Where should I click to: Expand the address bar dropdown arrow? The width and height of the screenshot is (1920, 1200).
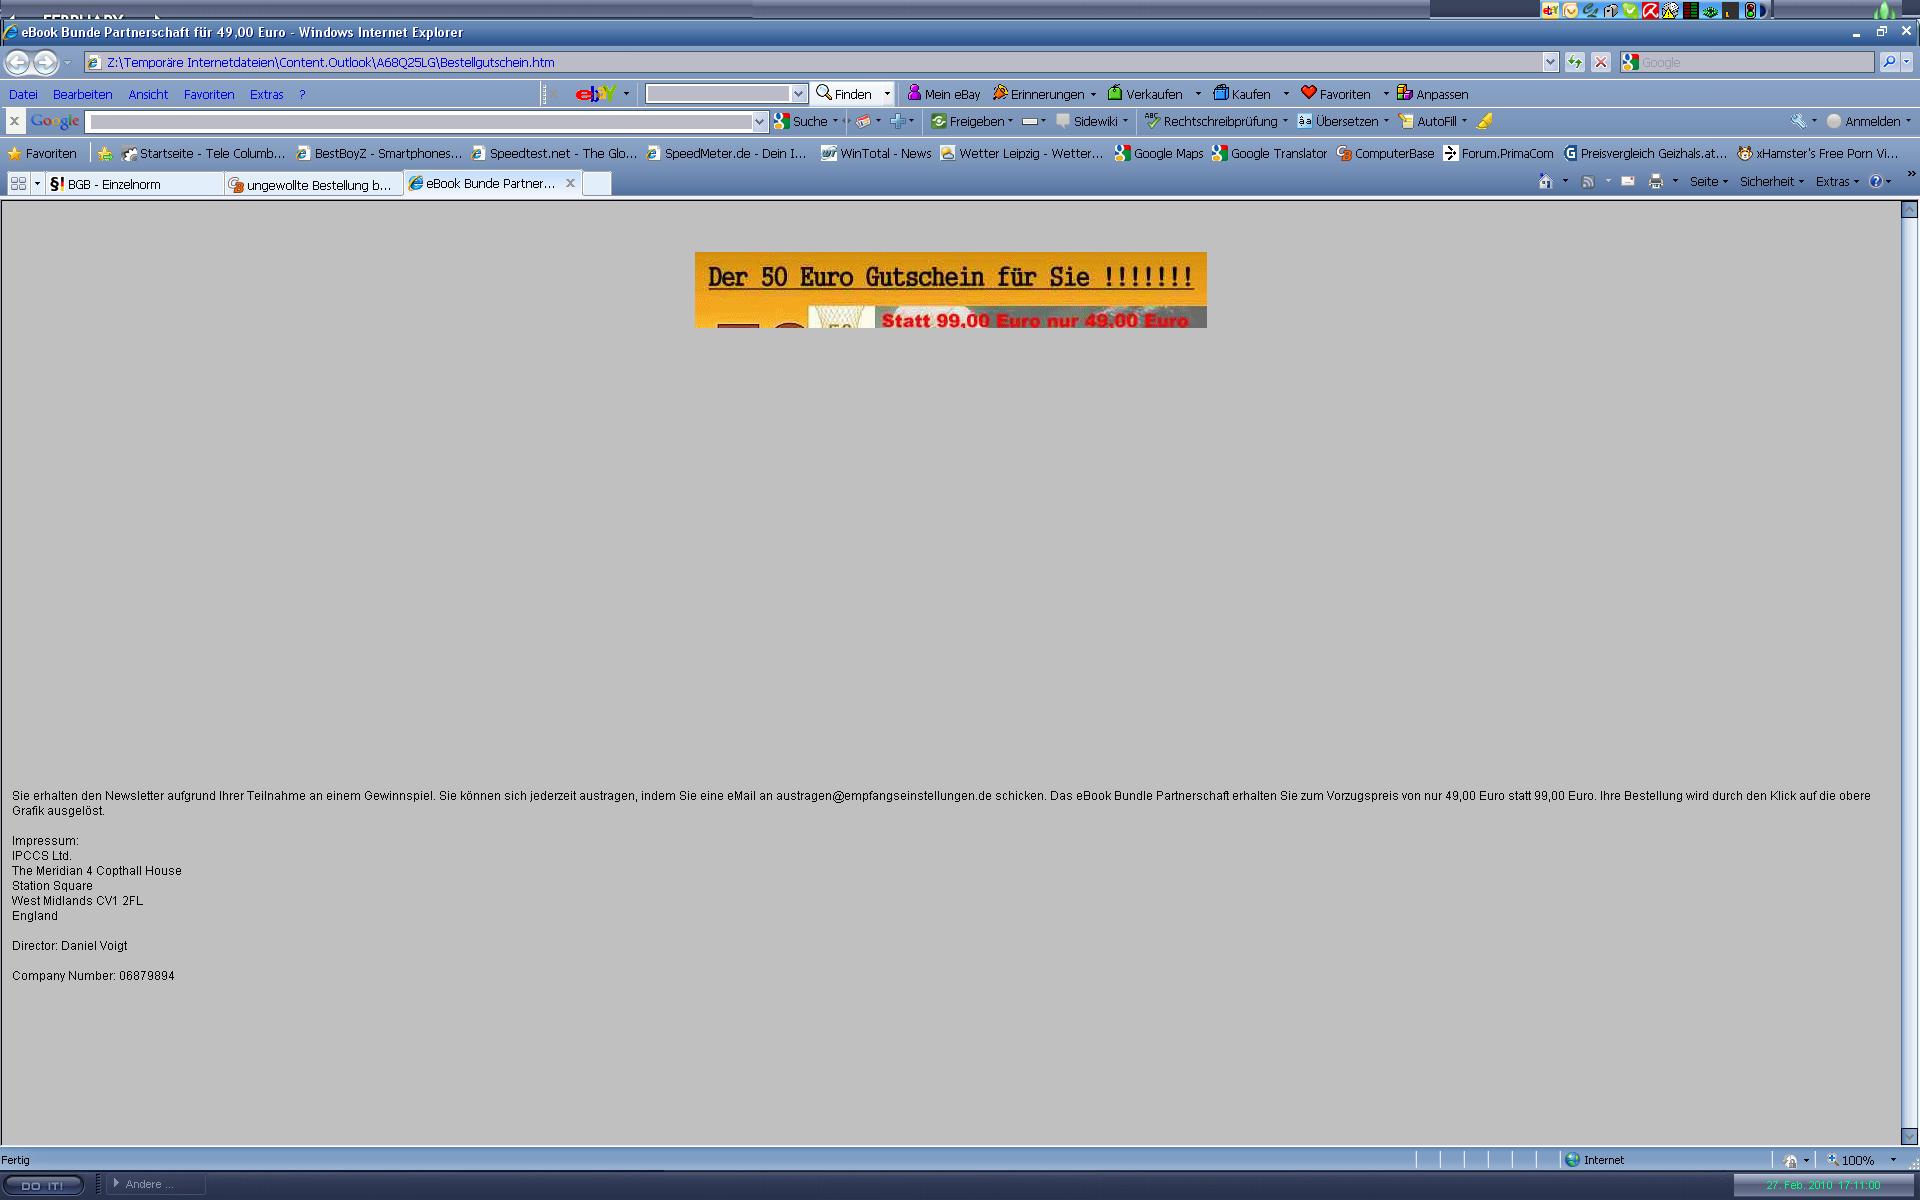pos(1550,62)
